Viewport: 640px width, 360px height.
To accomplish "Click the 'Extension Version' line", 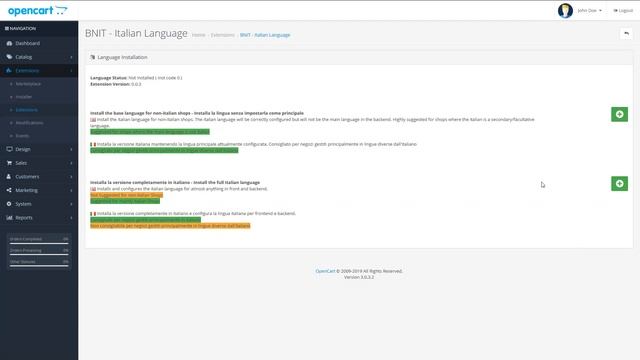I will pyautogui.click(x=116, y=84).
